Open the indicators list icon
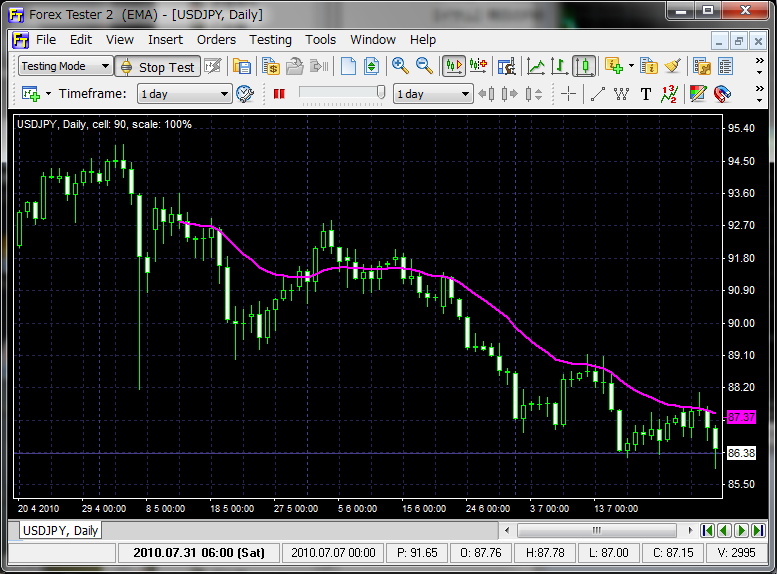This screenshot has width=777, height=574. tap(649, 66)
